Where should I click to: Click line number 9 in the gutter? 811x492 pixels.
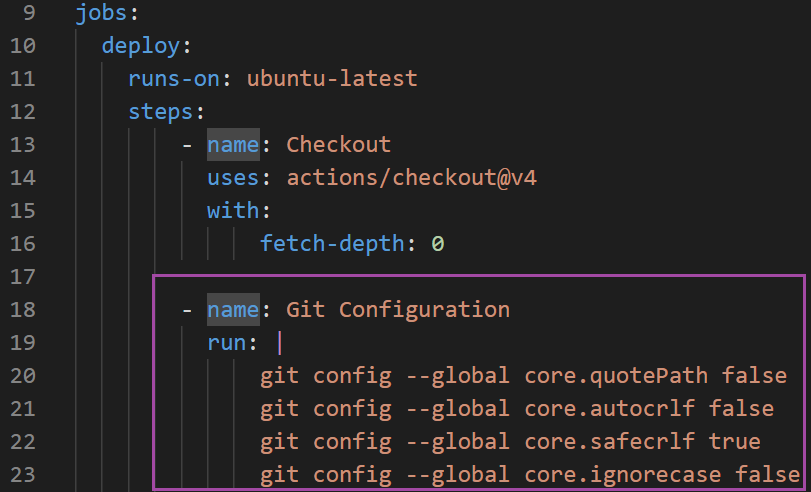(29, 14)
